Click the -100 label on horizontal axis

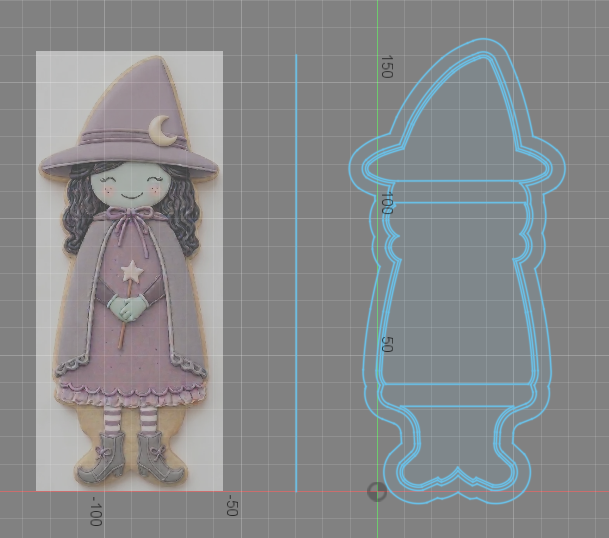[x=96, y=511]
